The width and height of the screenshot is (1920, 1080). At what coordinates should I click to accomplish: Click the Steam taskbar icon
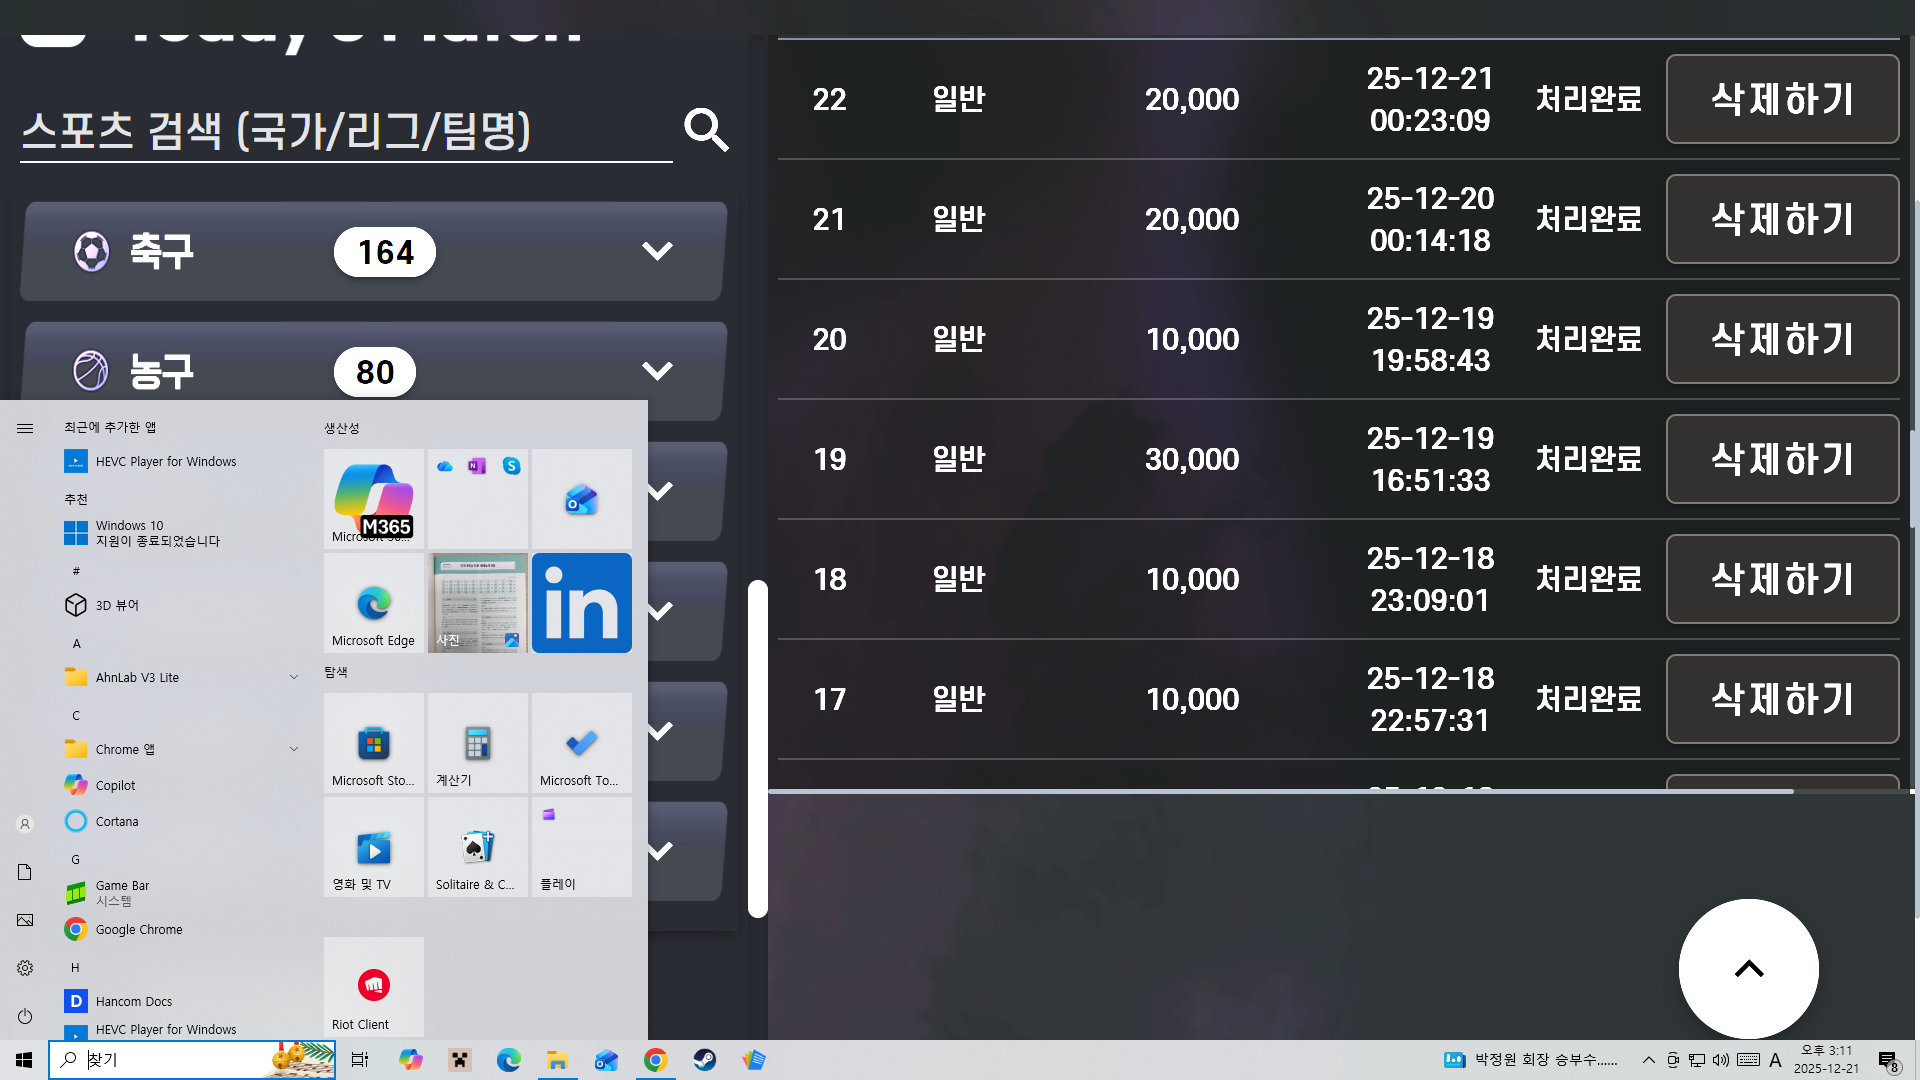point(705,1060)
